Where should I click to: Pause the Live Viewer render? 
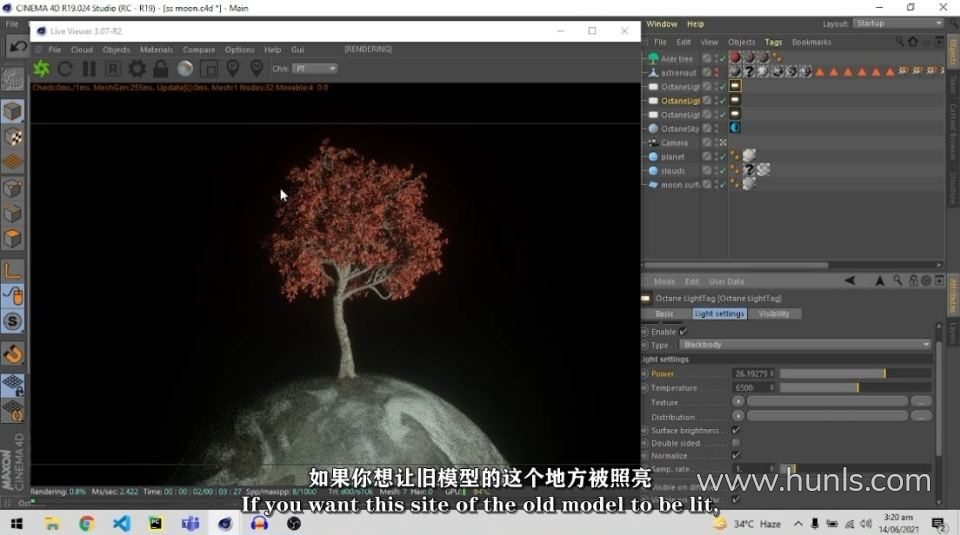(89, 69)
